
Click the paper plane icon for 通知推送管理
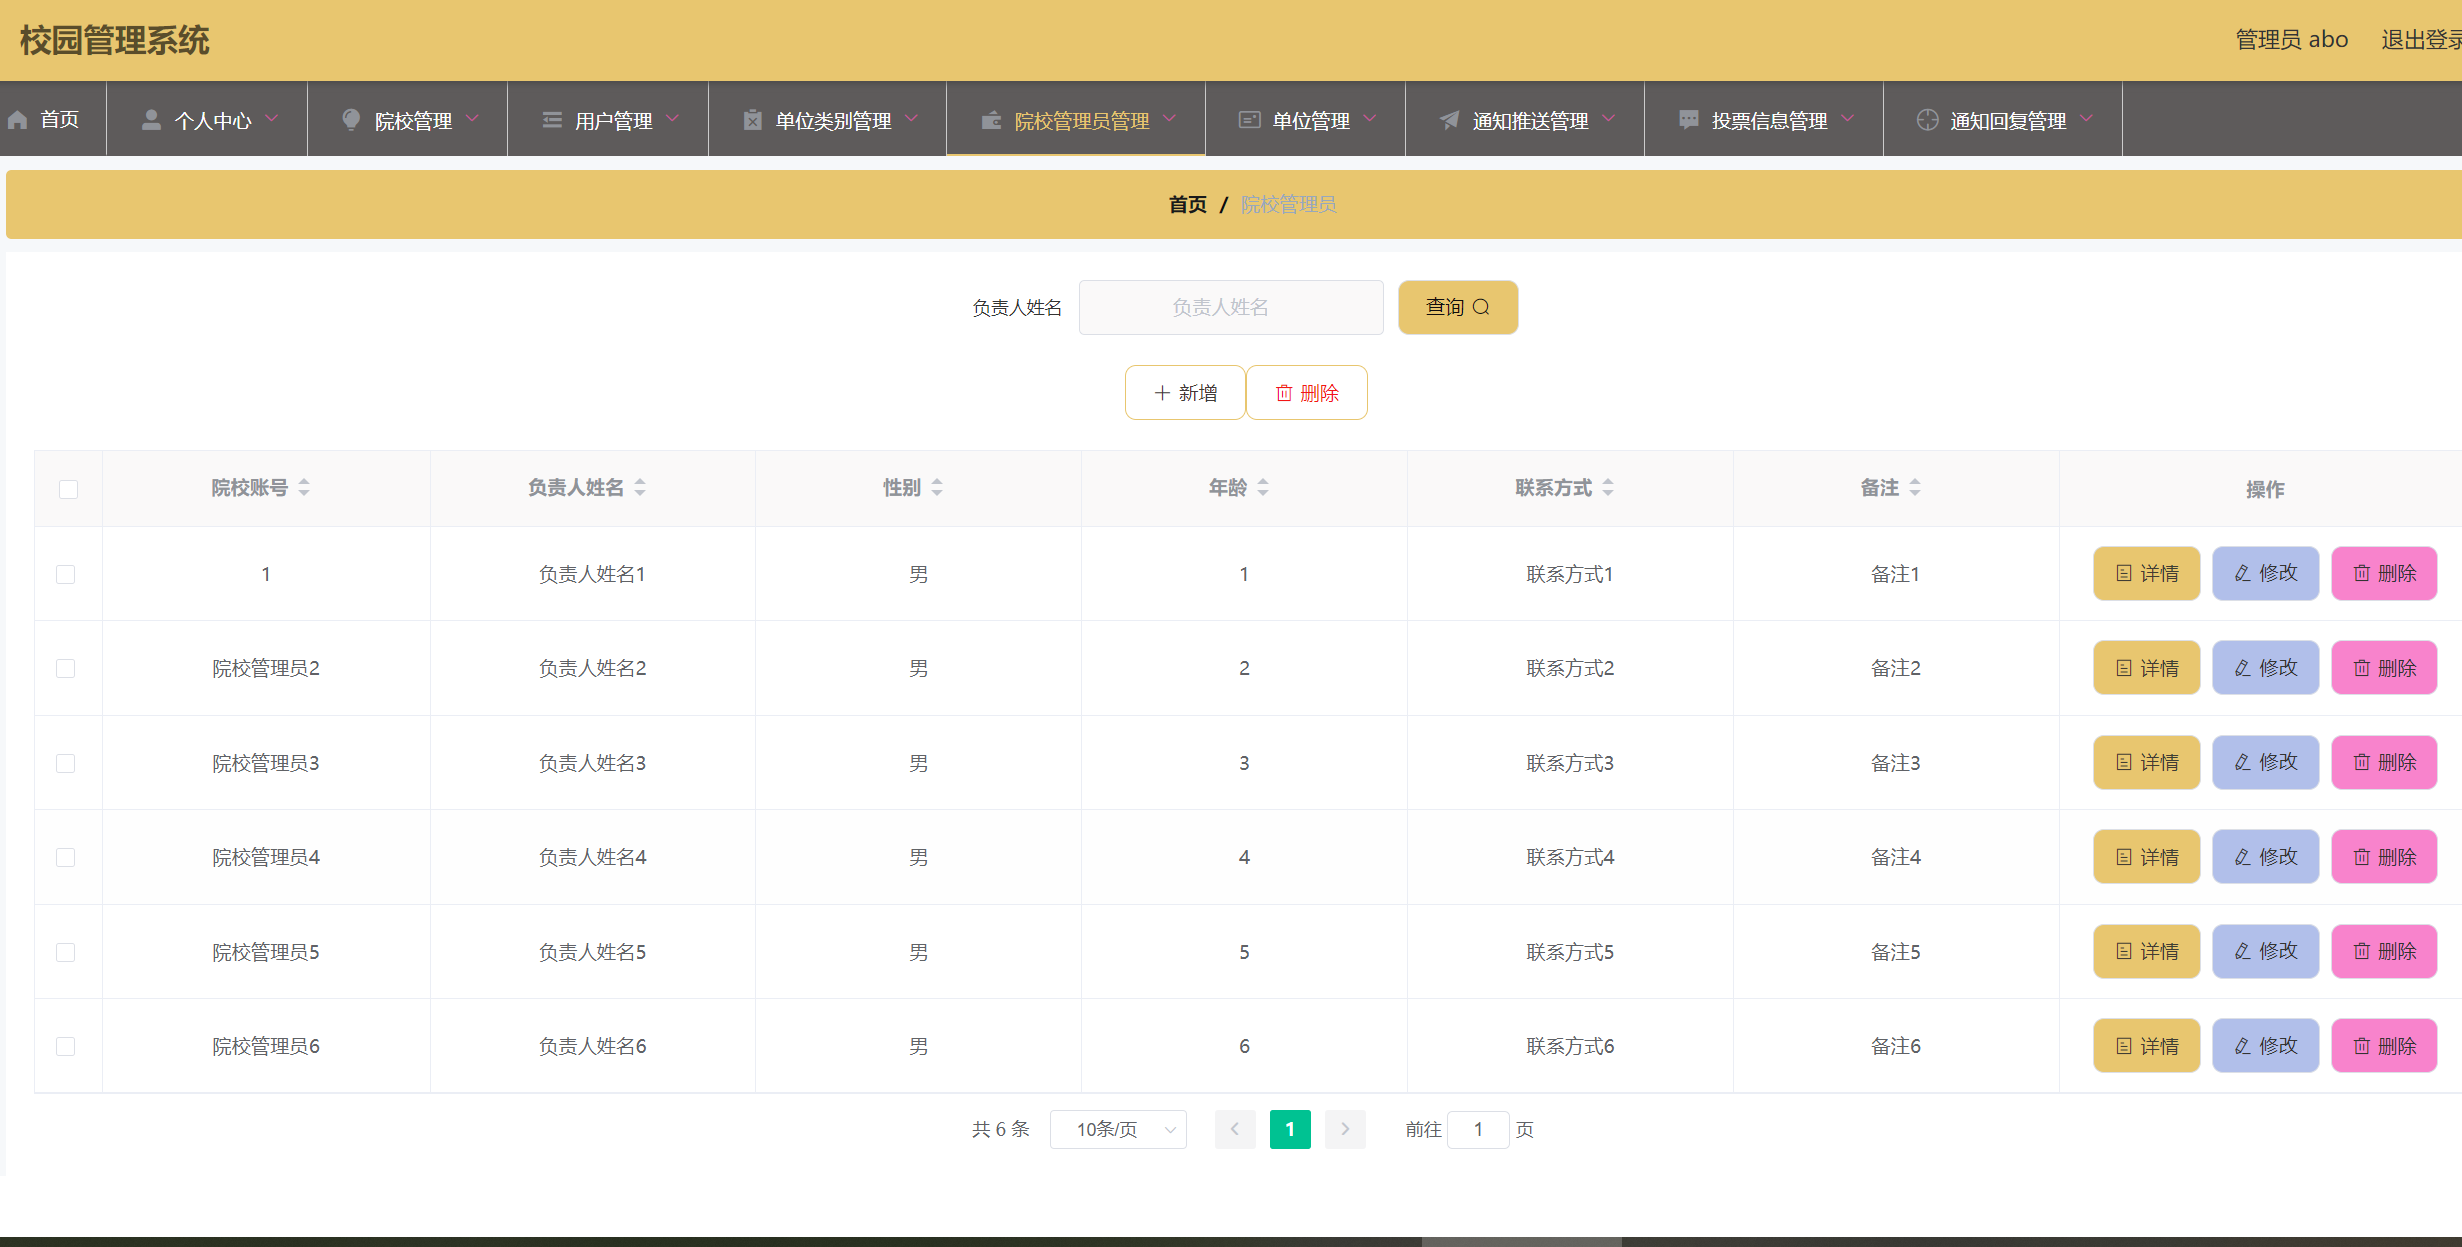[1449, 119]
